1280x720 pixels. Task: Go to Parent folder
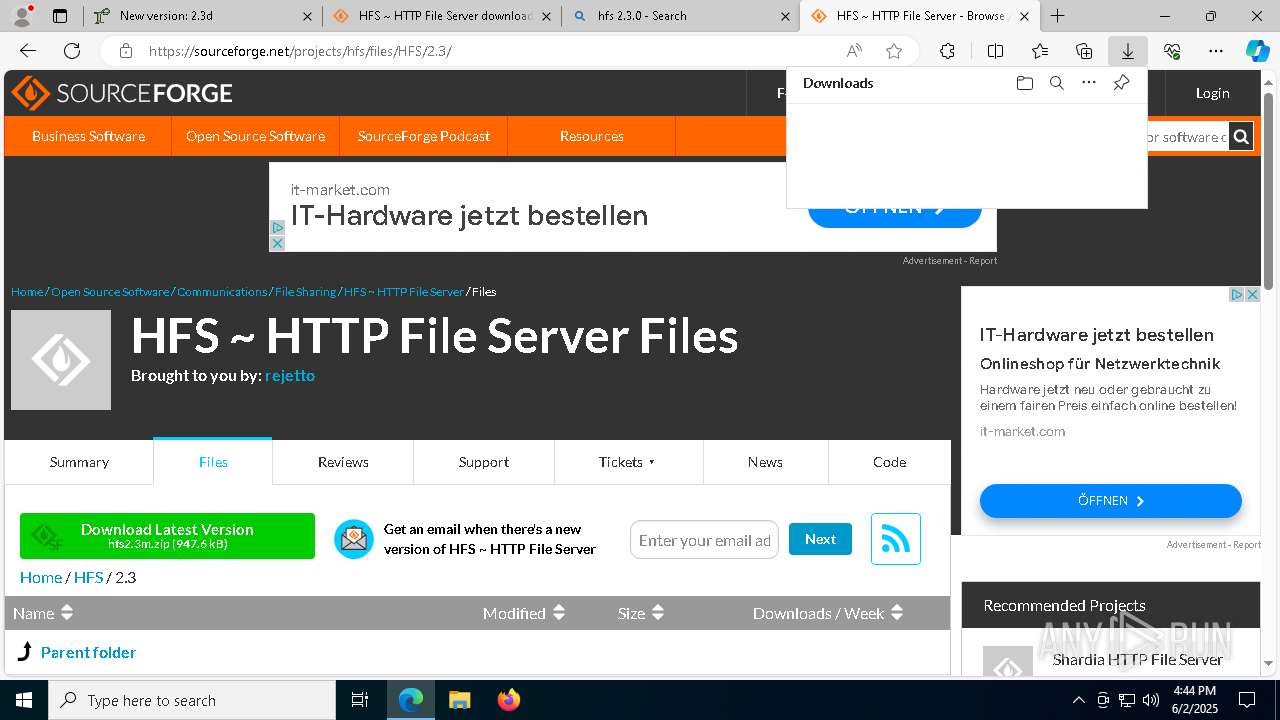tap(88, 652)
